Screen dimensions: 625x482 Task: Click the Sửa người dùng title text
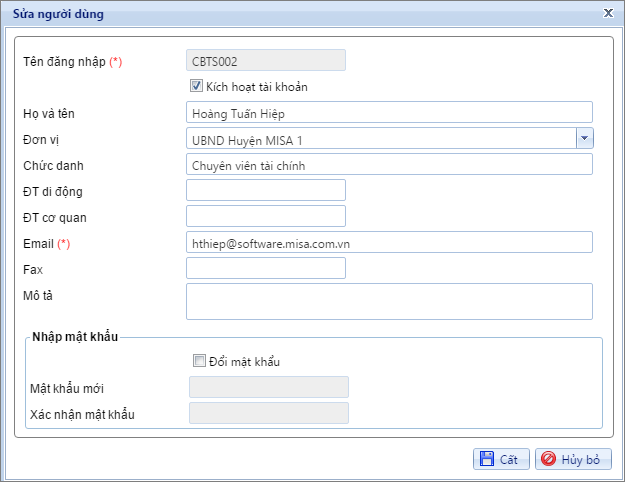pyautogui.click(x=58, y=14)
